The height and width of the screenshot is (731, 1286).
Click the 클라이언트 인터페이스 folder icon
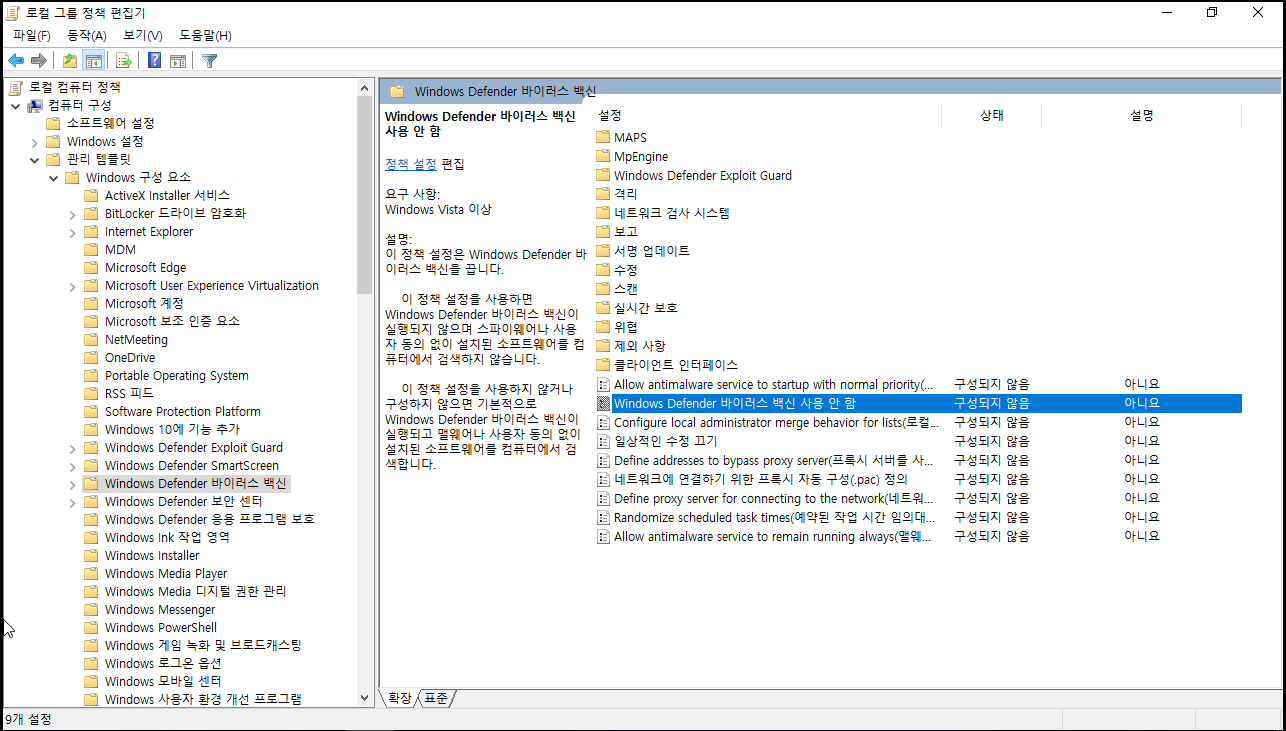603,365
